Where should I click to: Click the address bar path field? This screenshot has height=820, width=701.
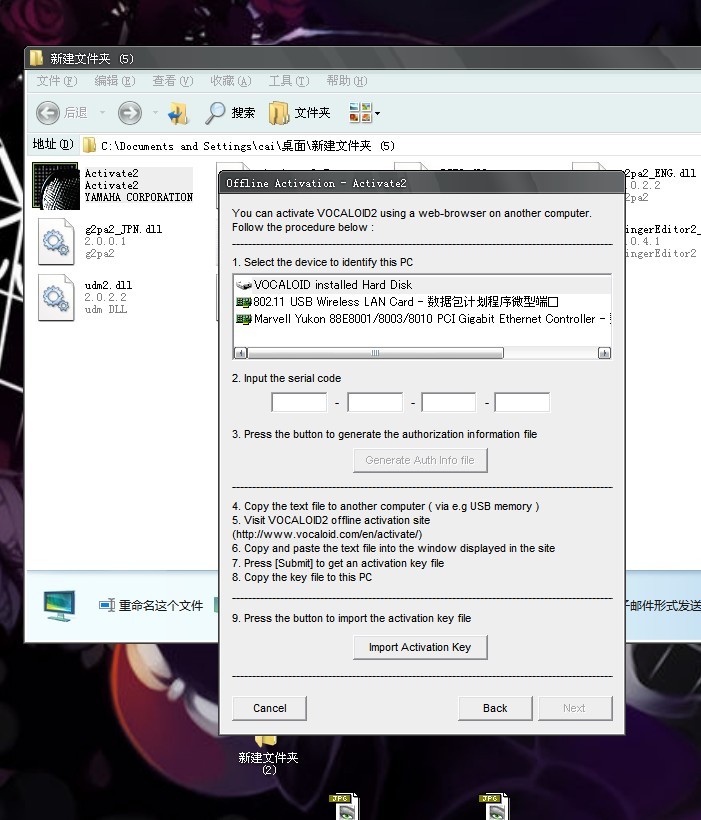[390, 146]
